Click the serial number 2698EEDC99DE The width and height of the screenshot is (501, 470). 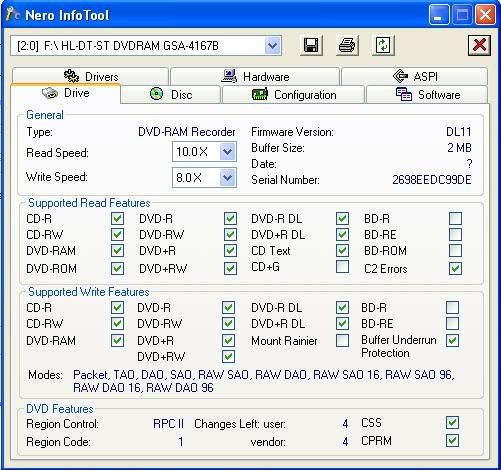click(x=432, y=180)
